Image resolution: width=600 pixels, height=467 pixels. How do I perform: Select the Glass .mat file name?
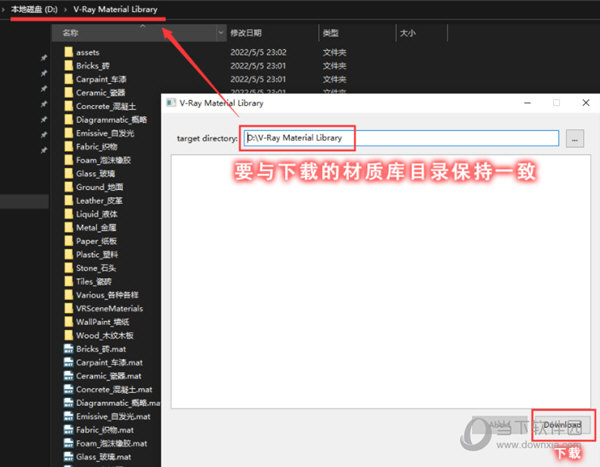[103, 457]
